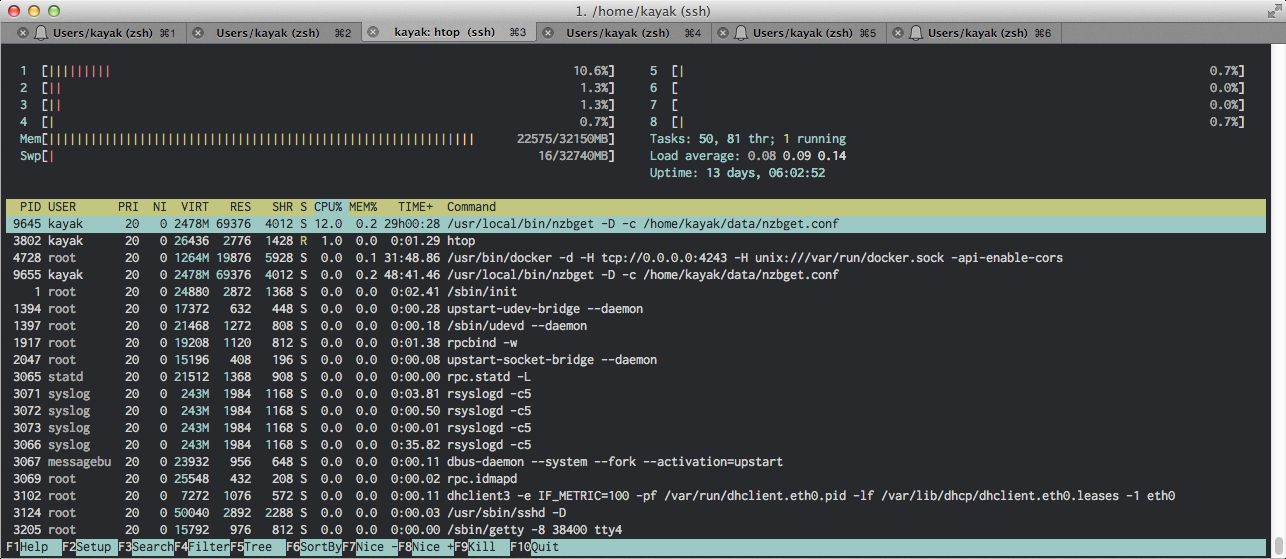Open the F6 SortBy menu
1286x559 pixels.
313,547
